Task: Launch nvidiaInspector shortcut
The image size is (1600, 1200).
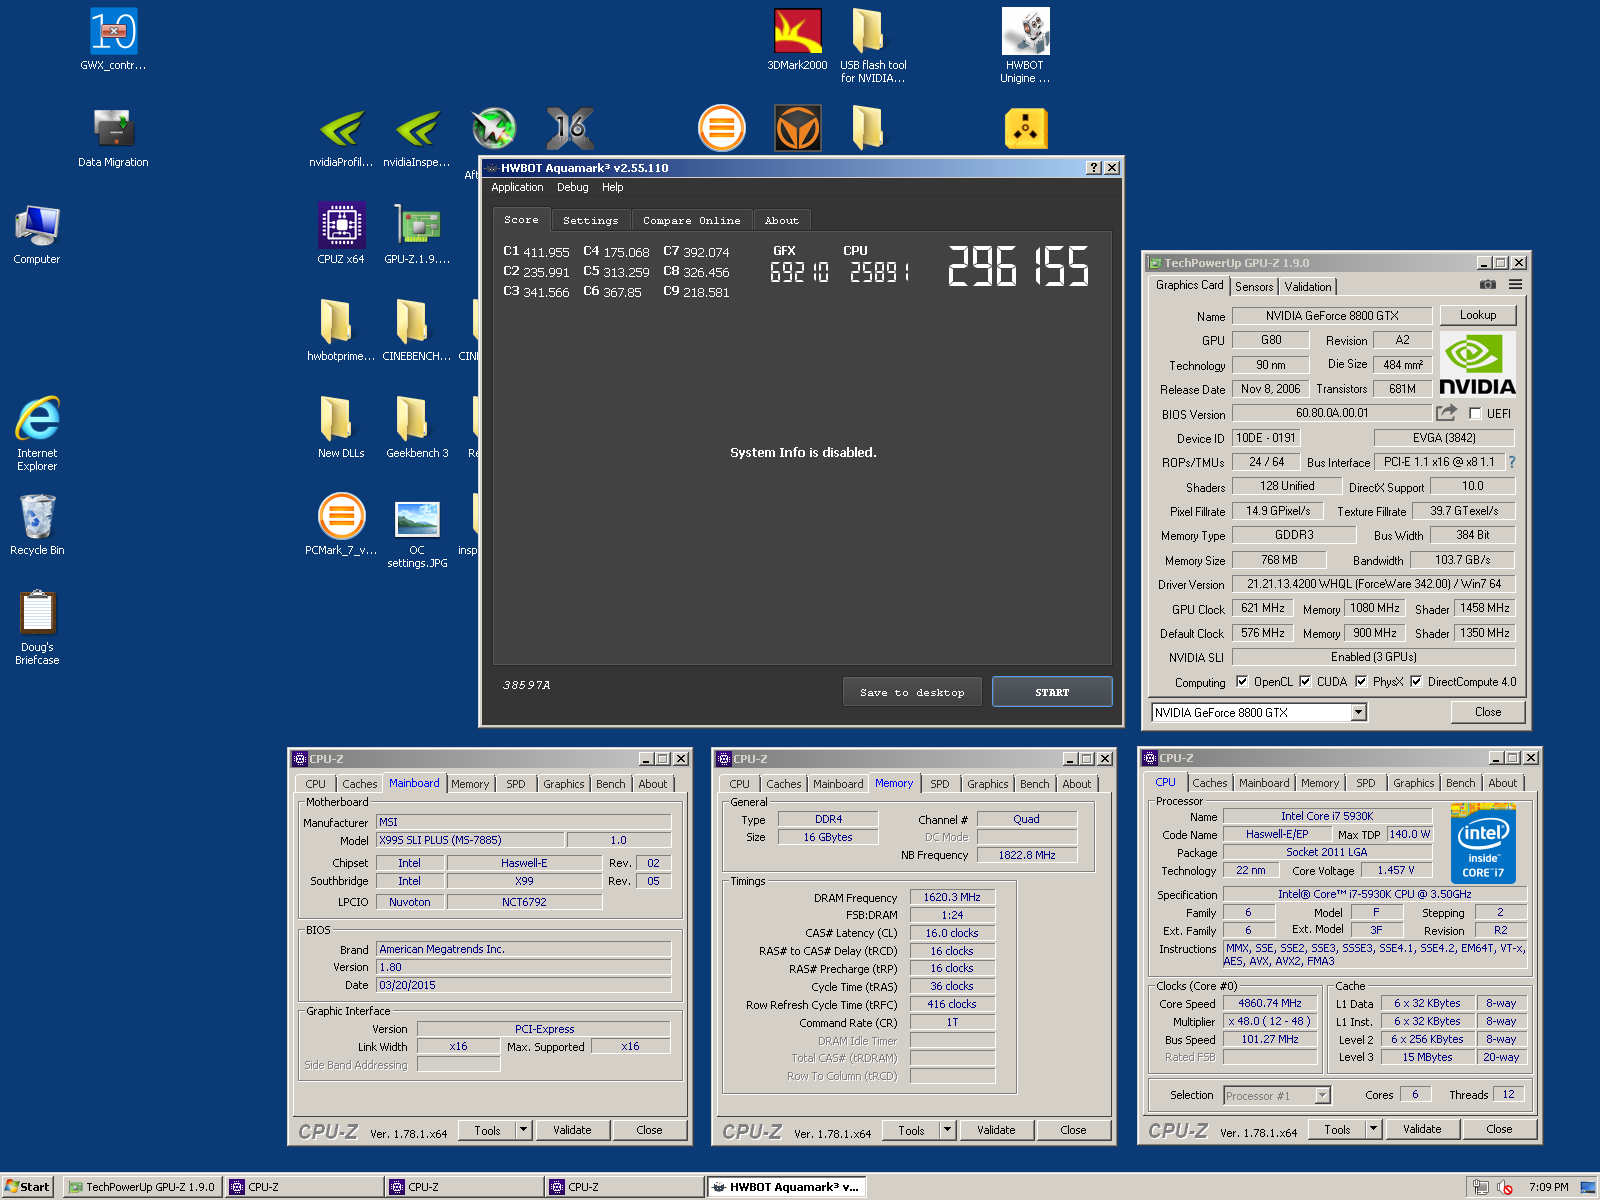Action: [417, 137]
